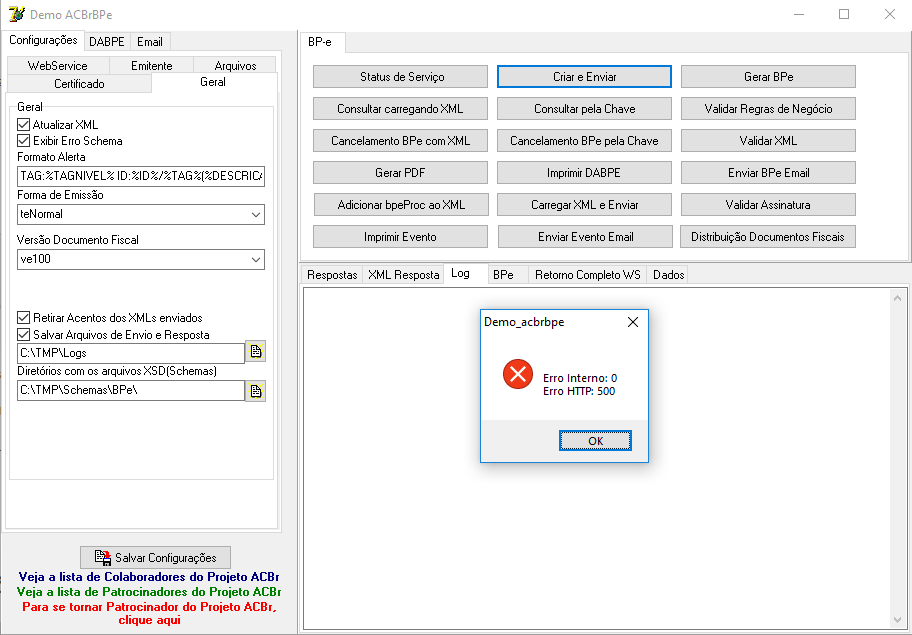The height and width of the screenshot is (635, 912).
Task: Switch to the Configurações tab
Action: pyautogui.click(x=43, y=40)
